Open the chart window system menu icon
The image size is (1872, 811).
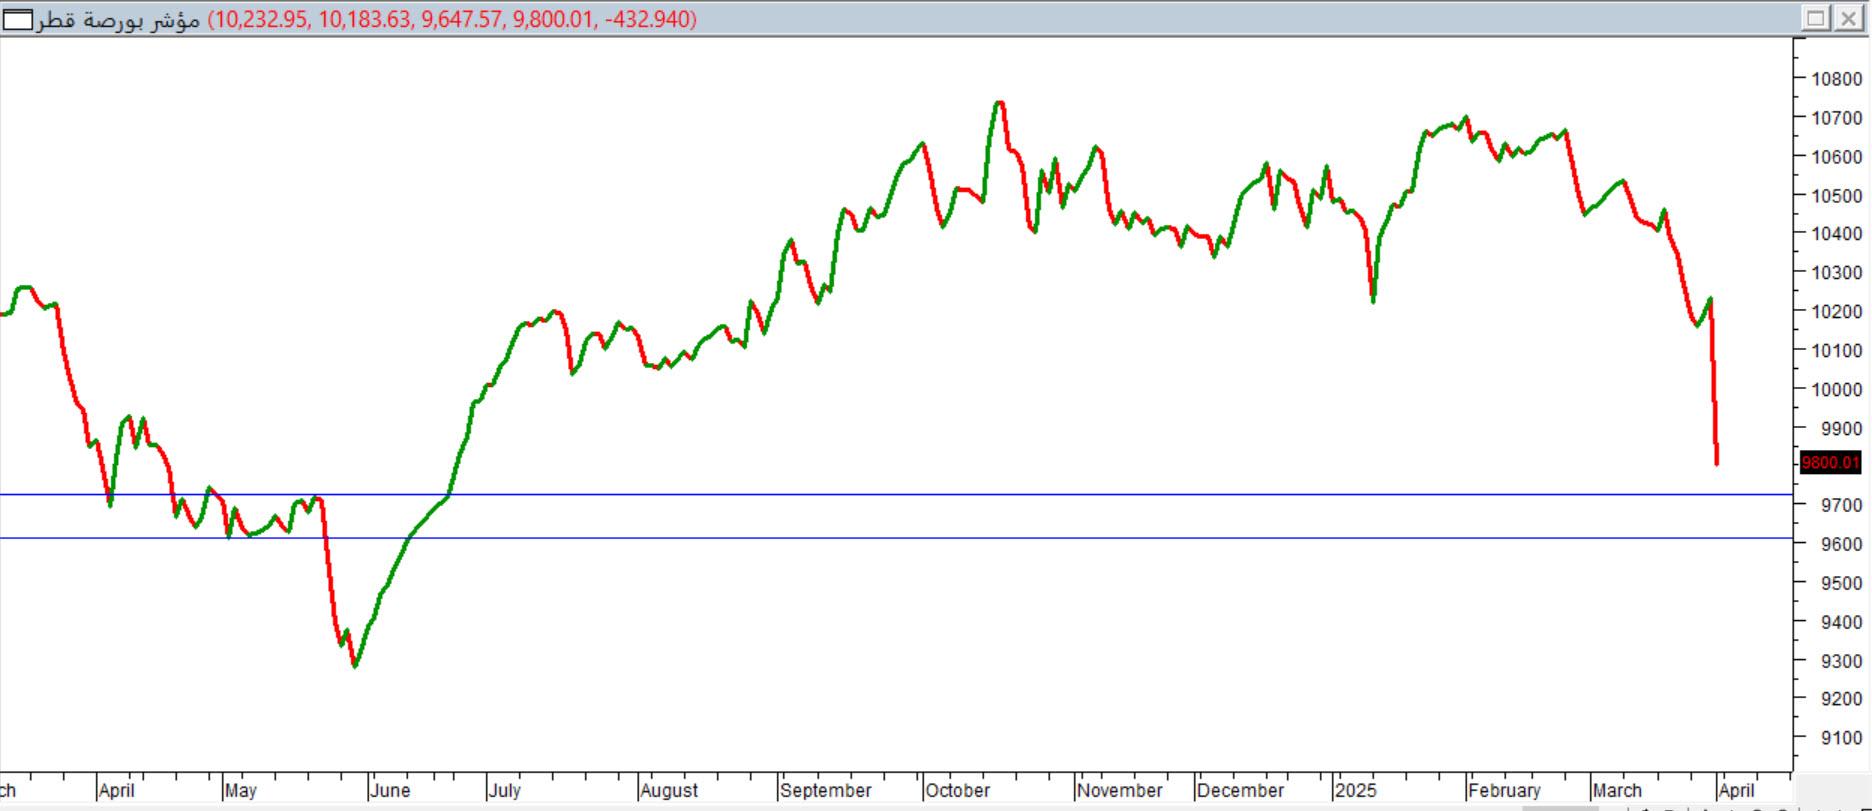click(x=17, y=19)
